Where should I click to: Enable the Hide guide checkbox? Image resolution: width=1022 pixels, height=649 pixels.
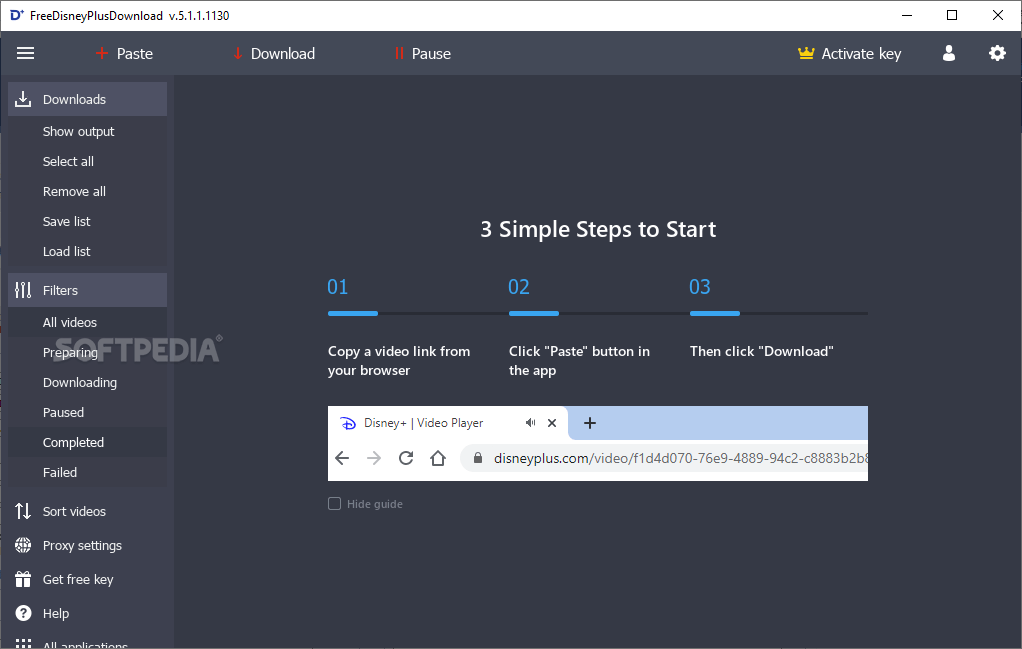[x=334, y=503]
